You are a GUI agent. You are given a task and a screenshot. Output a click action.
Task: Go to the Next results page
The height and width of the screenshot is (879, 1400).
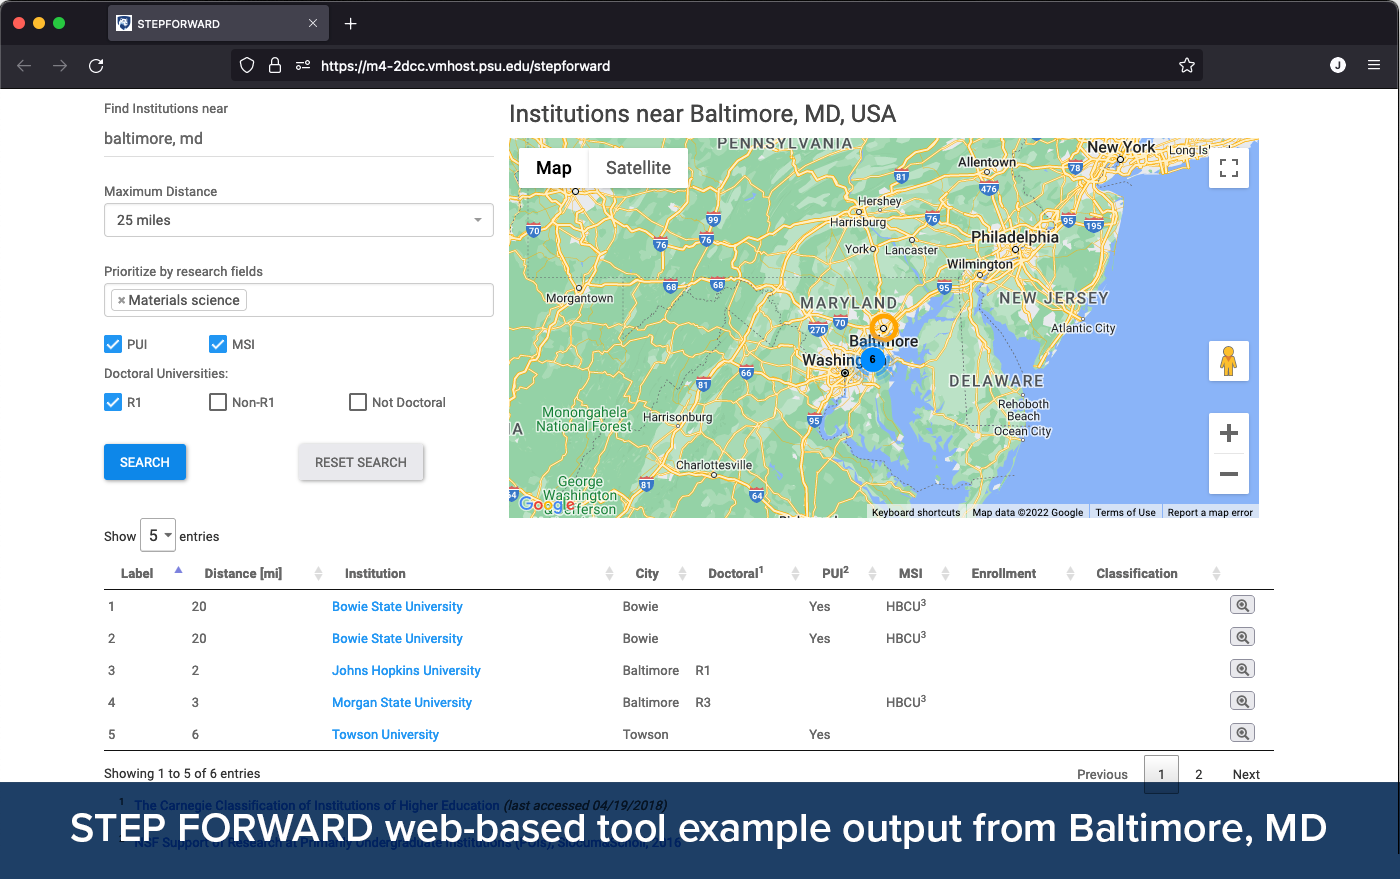[x=1246, y=774]
